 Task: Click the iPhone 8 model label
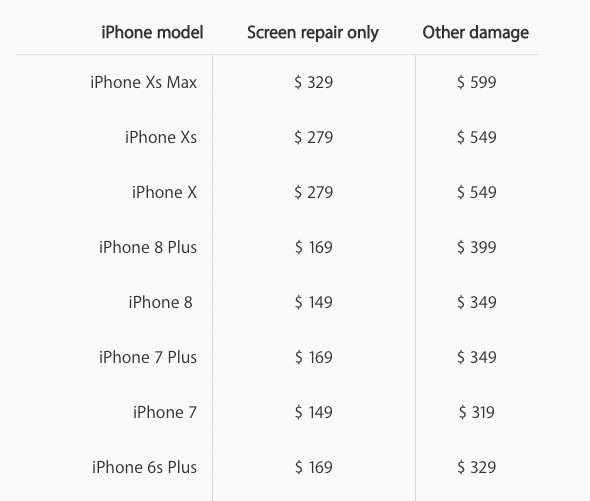point(160,302)
